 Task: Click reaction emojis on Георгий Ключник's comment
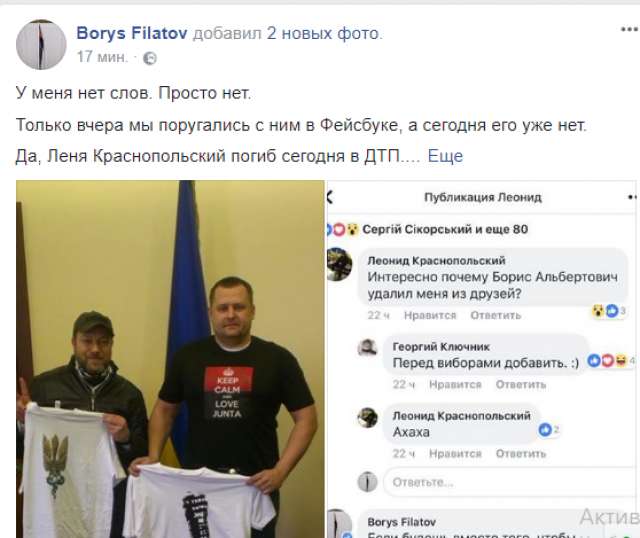coord(607,360)
